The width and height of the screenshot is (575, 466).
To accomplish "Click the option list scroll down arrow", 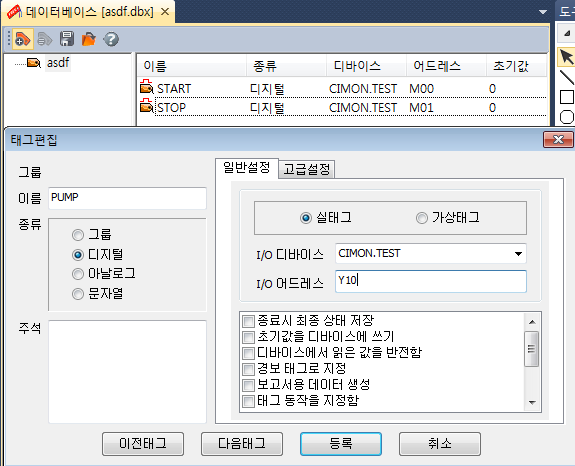I will [532, 403].
